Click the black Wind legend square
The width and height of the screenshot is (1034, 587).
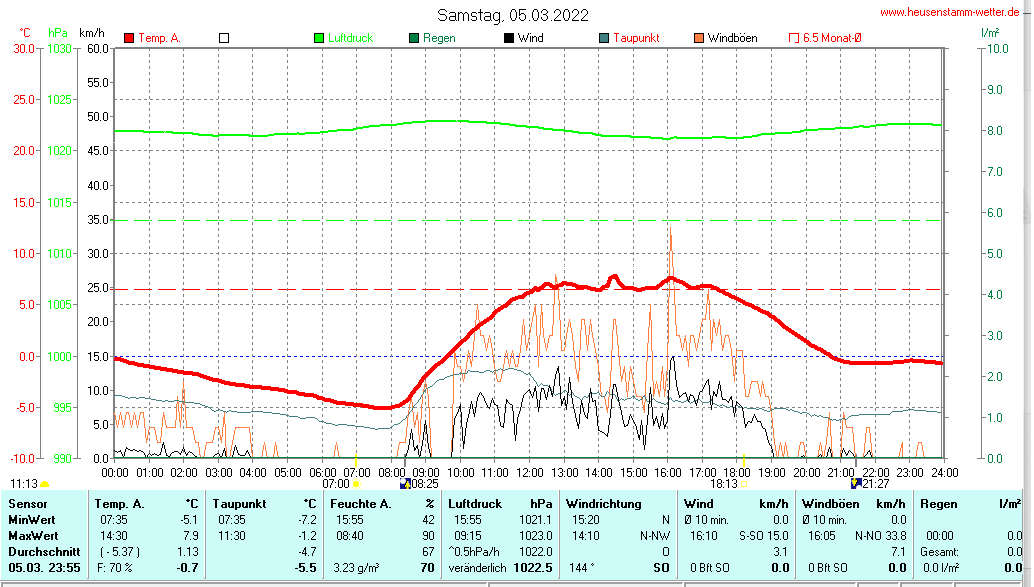pos(509,38)
